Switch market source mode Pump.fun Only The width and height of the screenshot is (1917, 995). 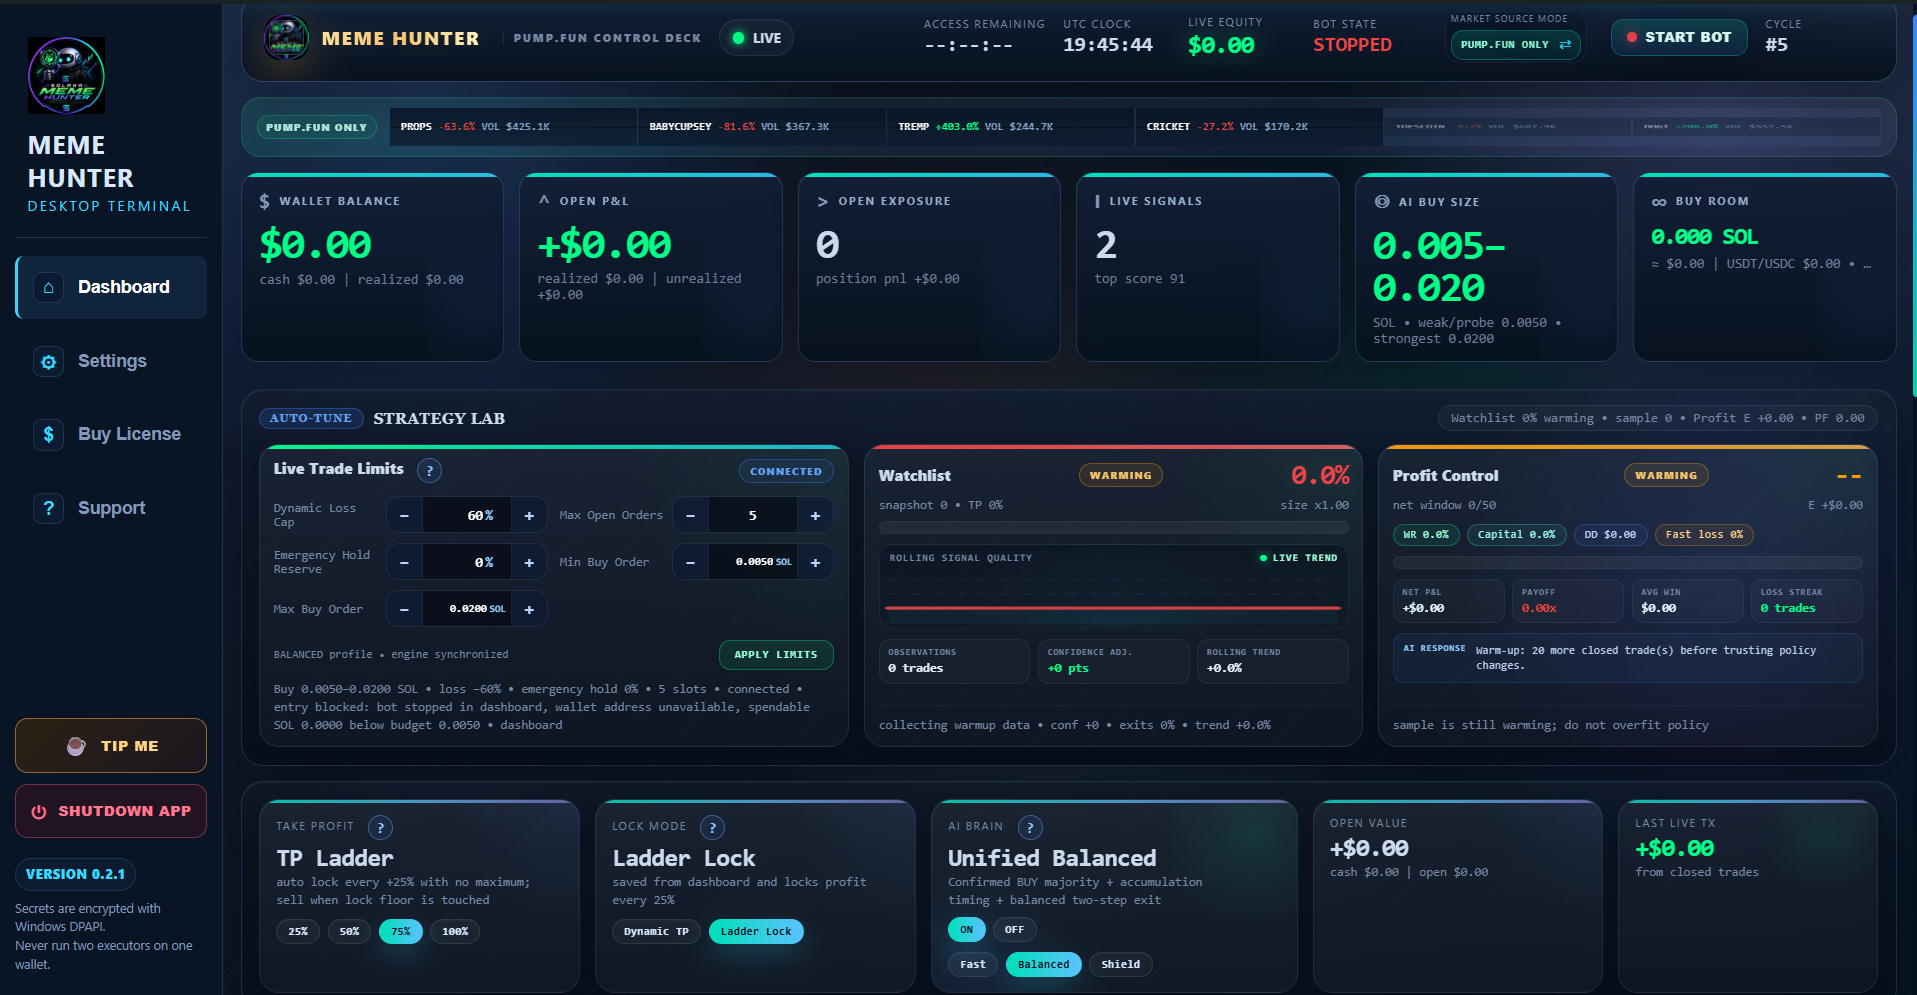[x=1515, y=44]
